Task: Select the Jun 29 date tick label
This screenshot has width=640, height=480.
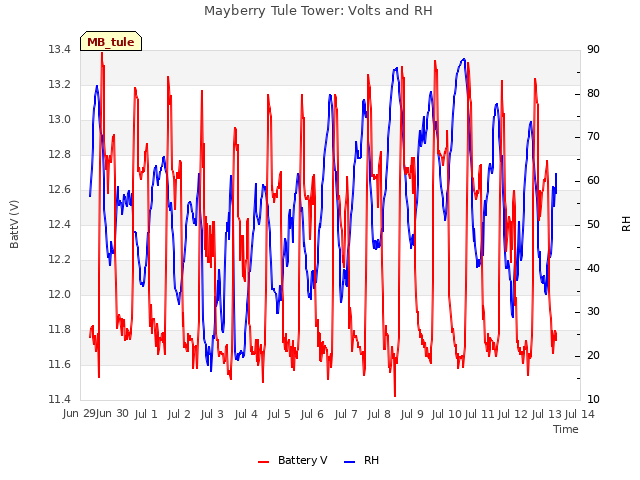Action: pos(80,413)
